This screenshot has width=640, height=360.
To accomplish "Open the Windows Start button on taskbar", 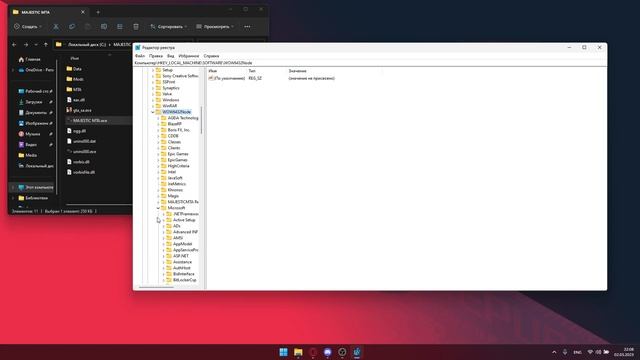I will 283,352.
